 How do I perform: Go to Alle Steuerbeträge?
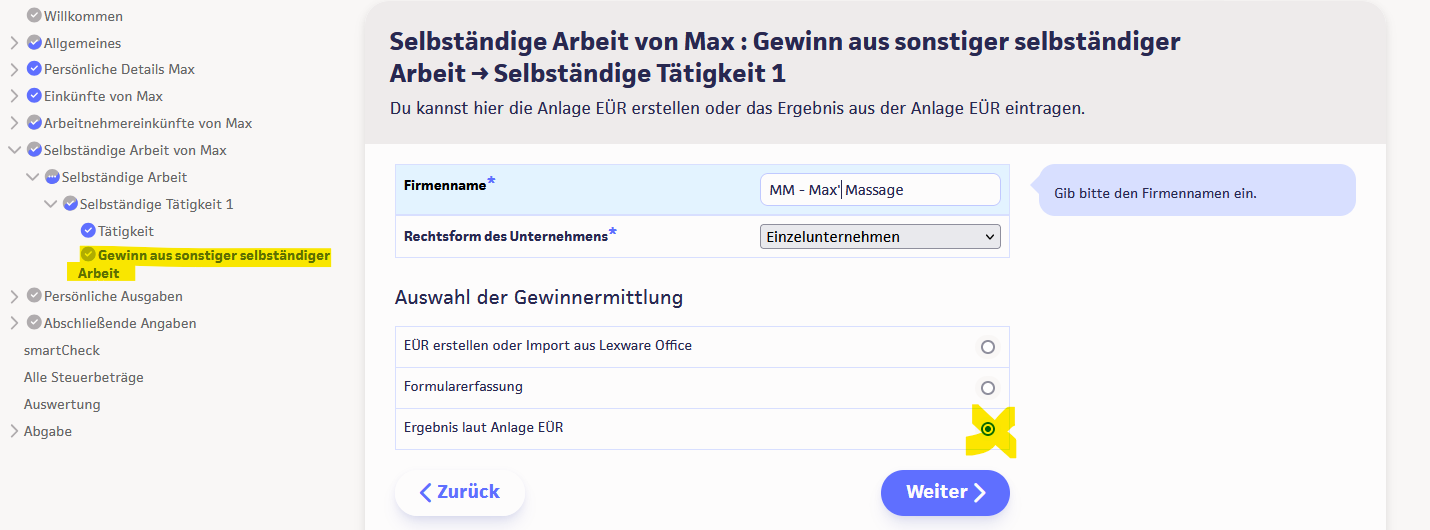click(83, 377)
